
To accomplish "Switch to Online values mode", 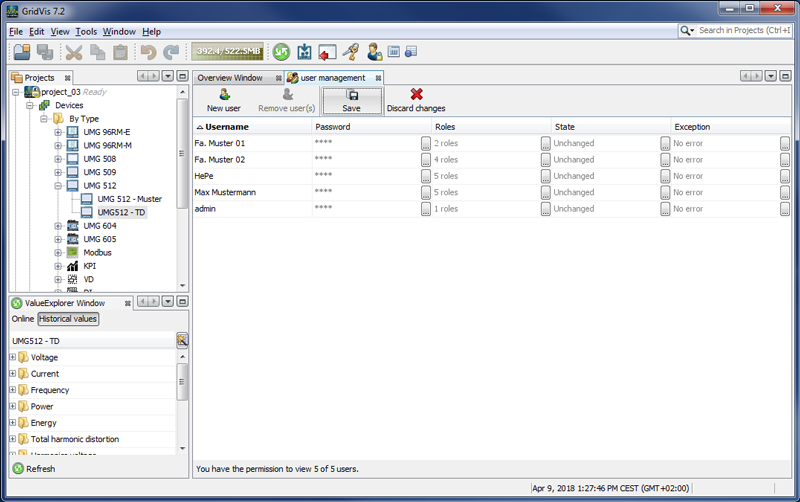I will point(22,319).
